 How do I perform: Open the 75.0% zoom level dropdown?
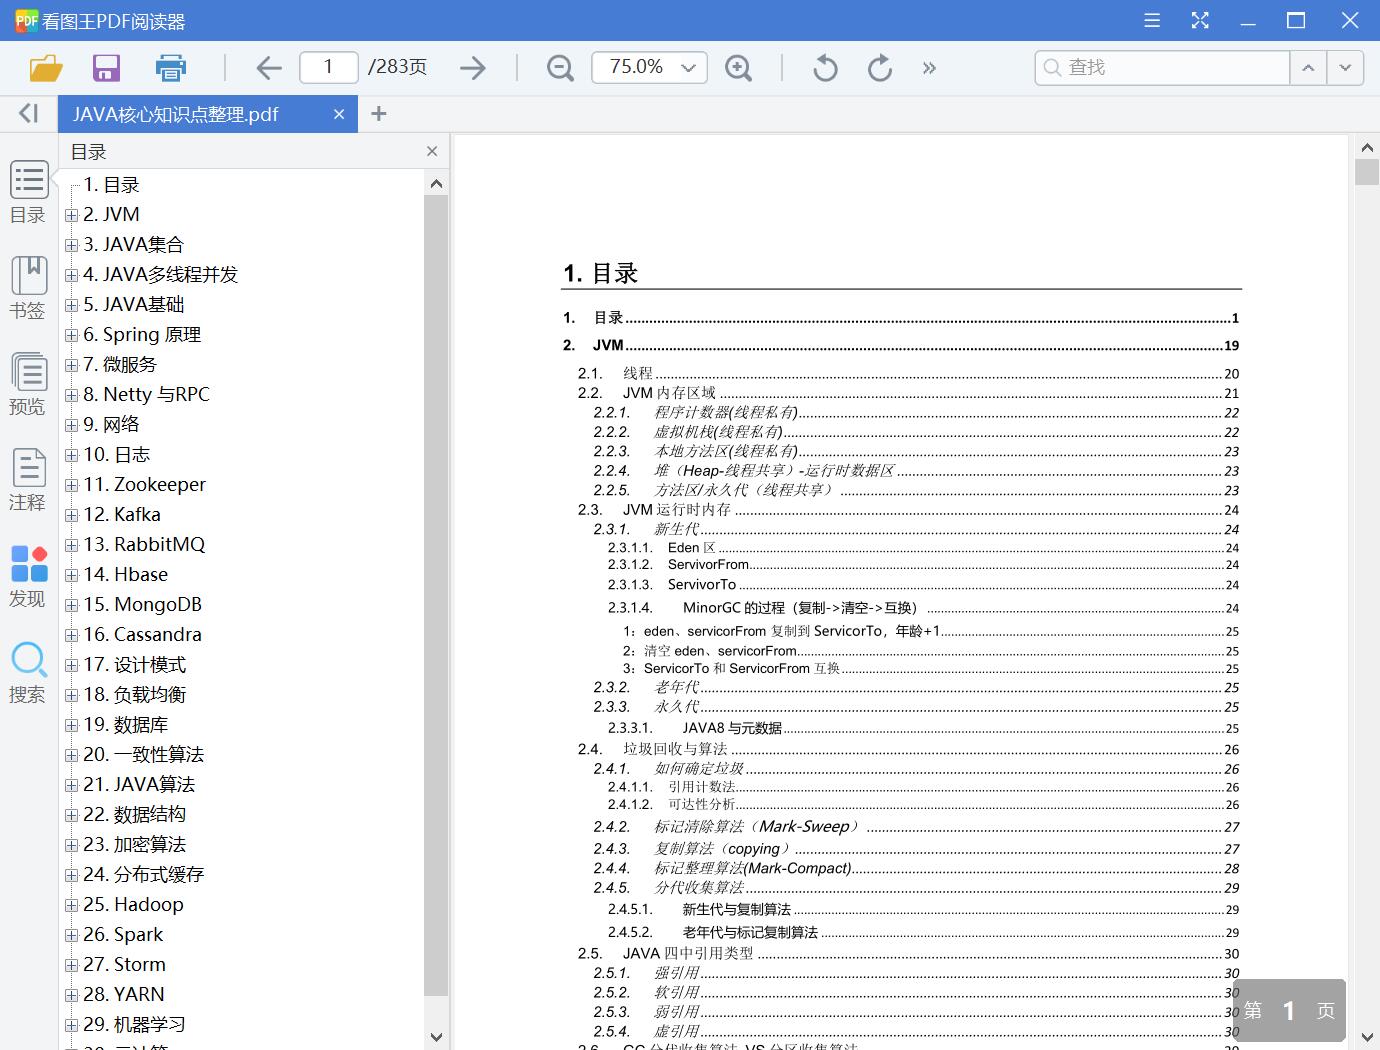coord(688,67)
